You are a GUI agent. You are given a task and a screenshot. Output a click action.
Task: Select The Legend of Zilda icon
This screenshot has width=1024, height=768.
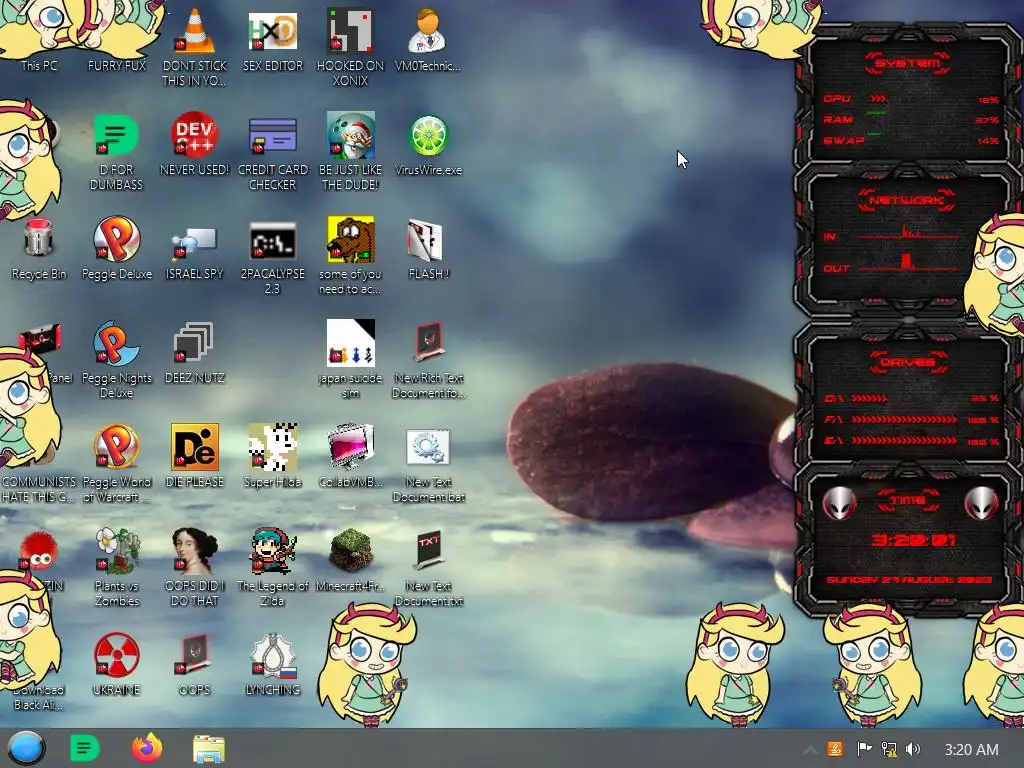(x=272, y=567)
